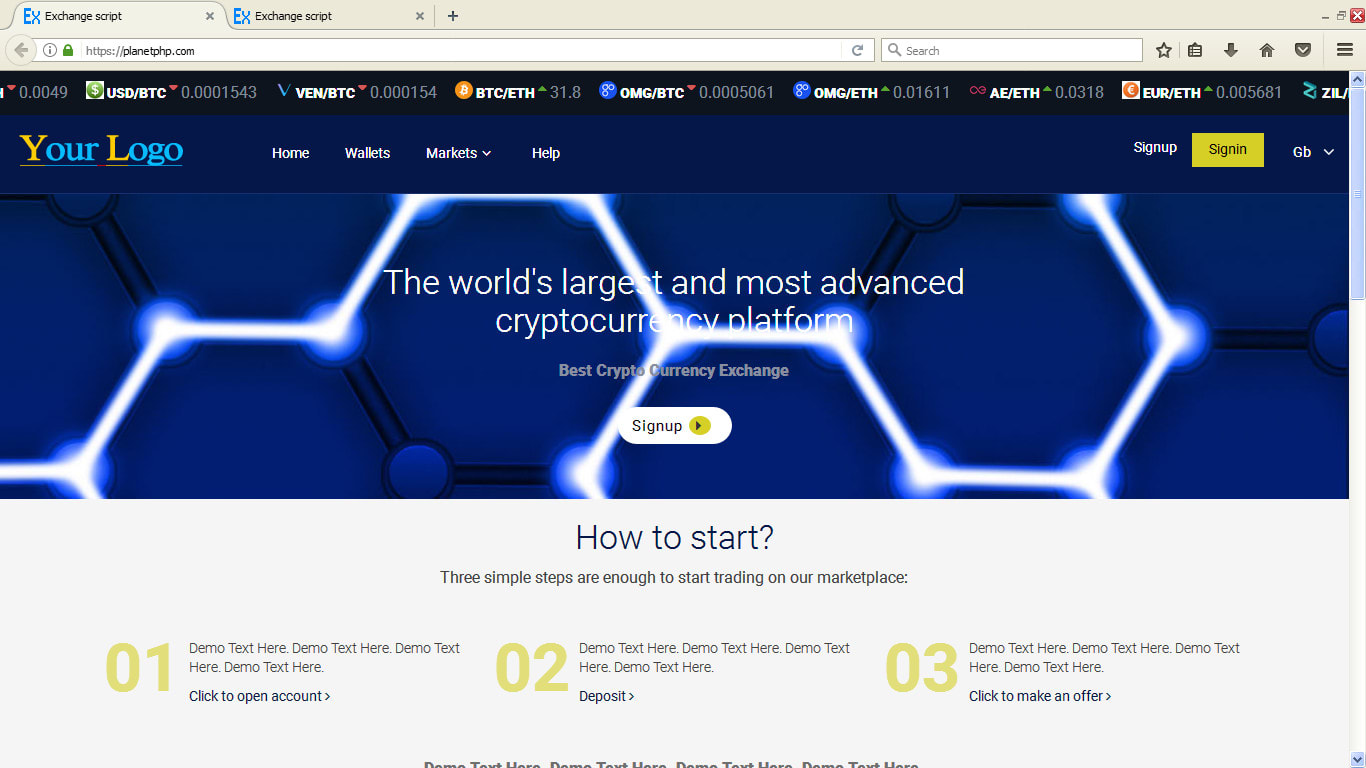The image size is (1366, 768).
Task: Click the OMG/ETH coin icon in ticker
Action: click(802, 91)
